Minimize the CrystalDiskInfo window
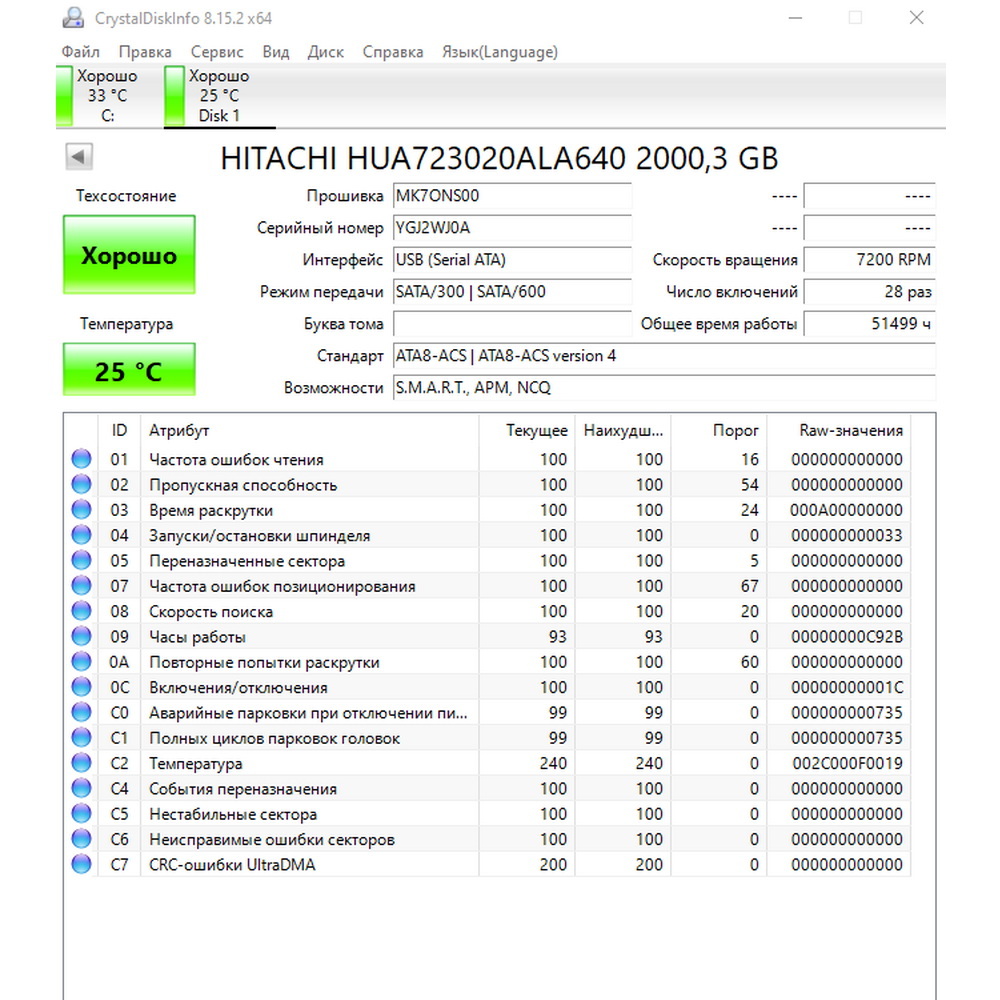The height and width of the screenshot is (1000, 1000). pyautogui.click(x=795, y=18)
